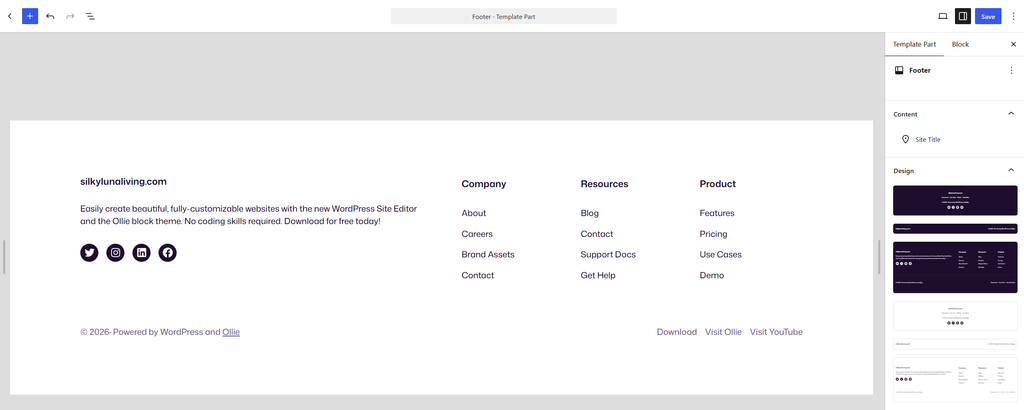Choose the dark centered footer design
This screenshot has height=410, width=1024.
click(x=955, y=200)
